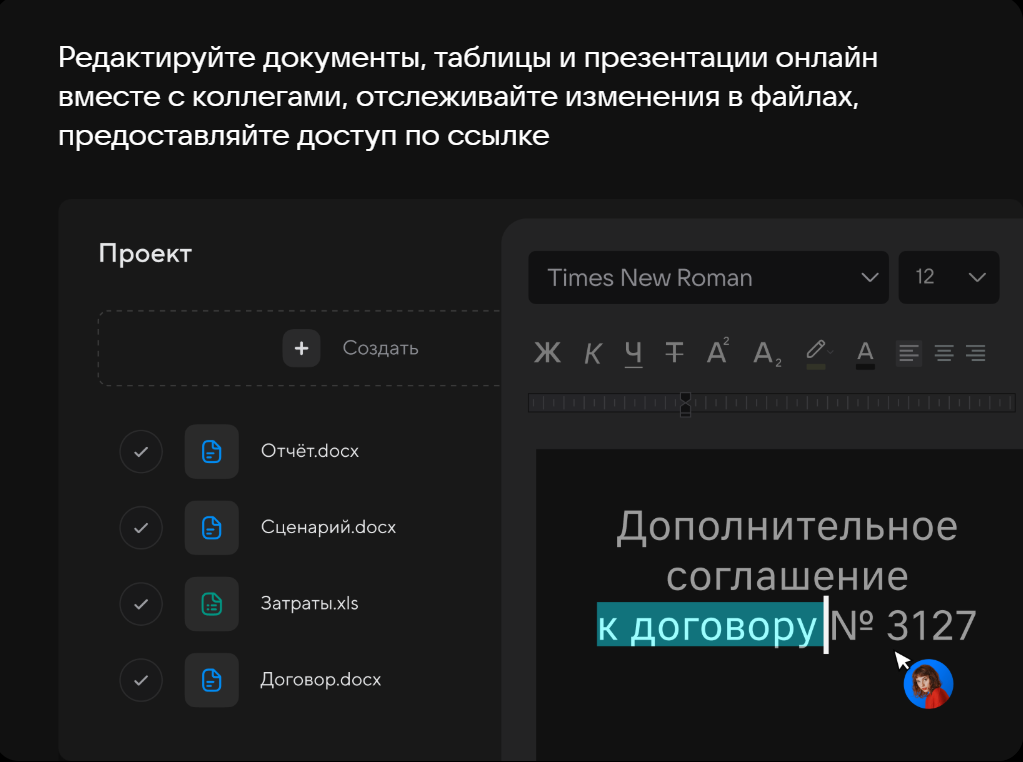Image resolution: width=1023 pixels, height=762 pixels.
Task: Toggle strikethrough formatting icon
Action: pyautogui.click(x=674, y=353)
